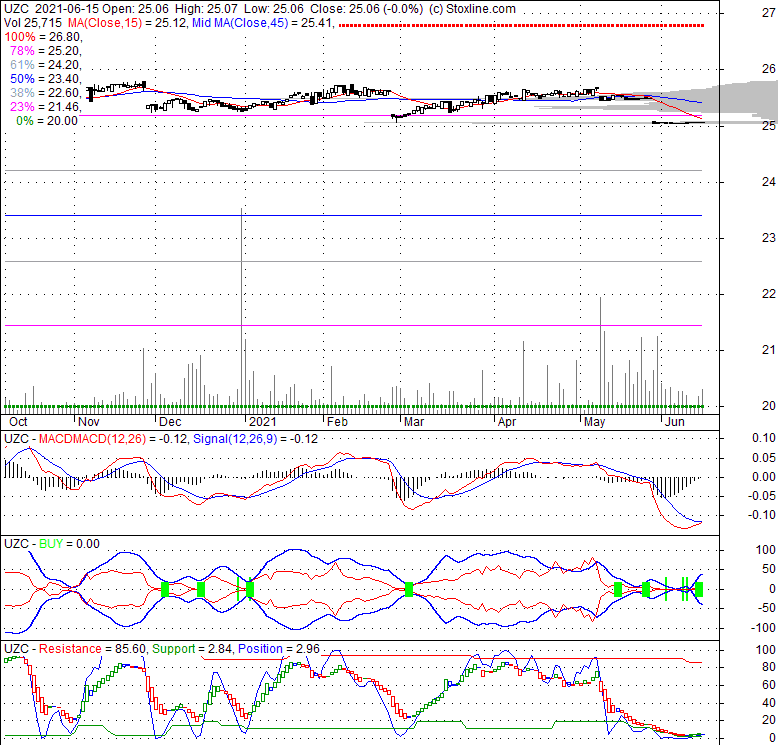Screen dimensions: 780x745
Task: Click the '50% = 23.40' Fibonacci label
Action: coord(45,79)
